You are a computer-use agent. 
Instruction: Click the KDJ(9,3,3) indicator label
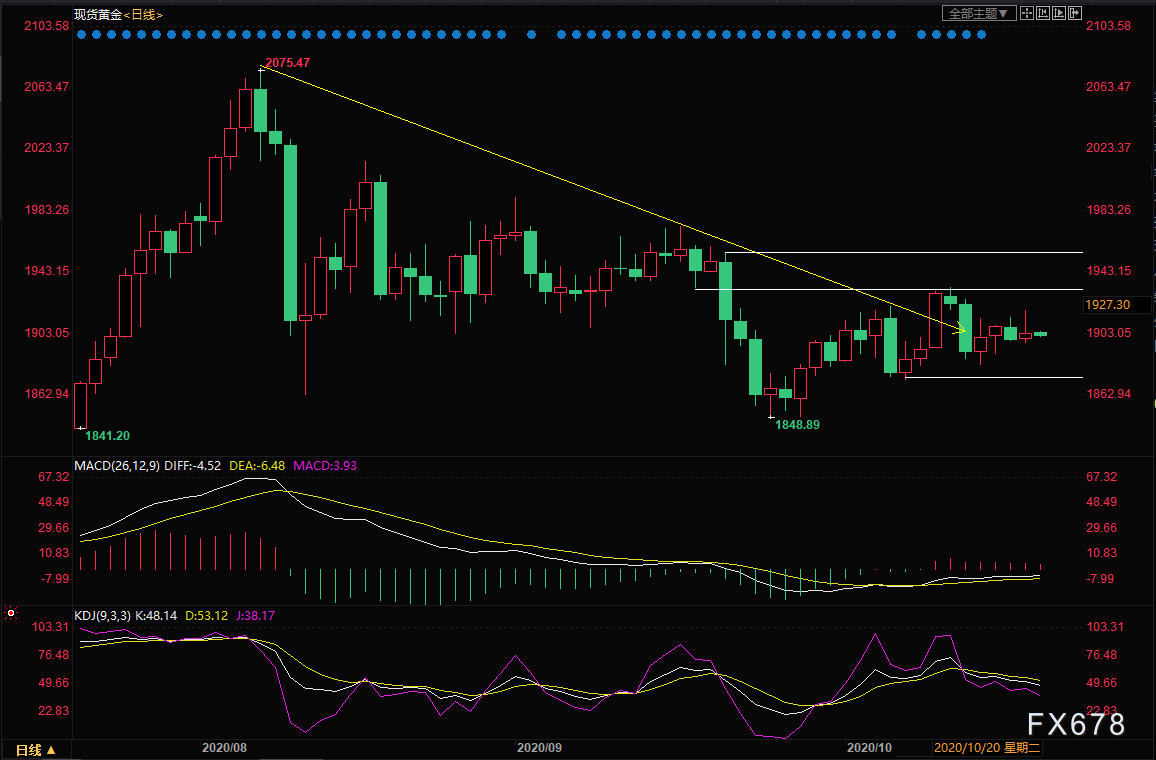point(102,616)
